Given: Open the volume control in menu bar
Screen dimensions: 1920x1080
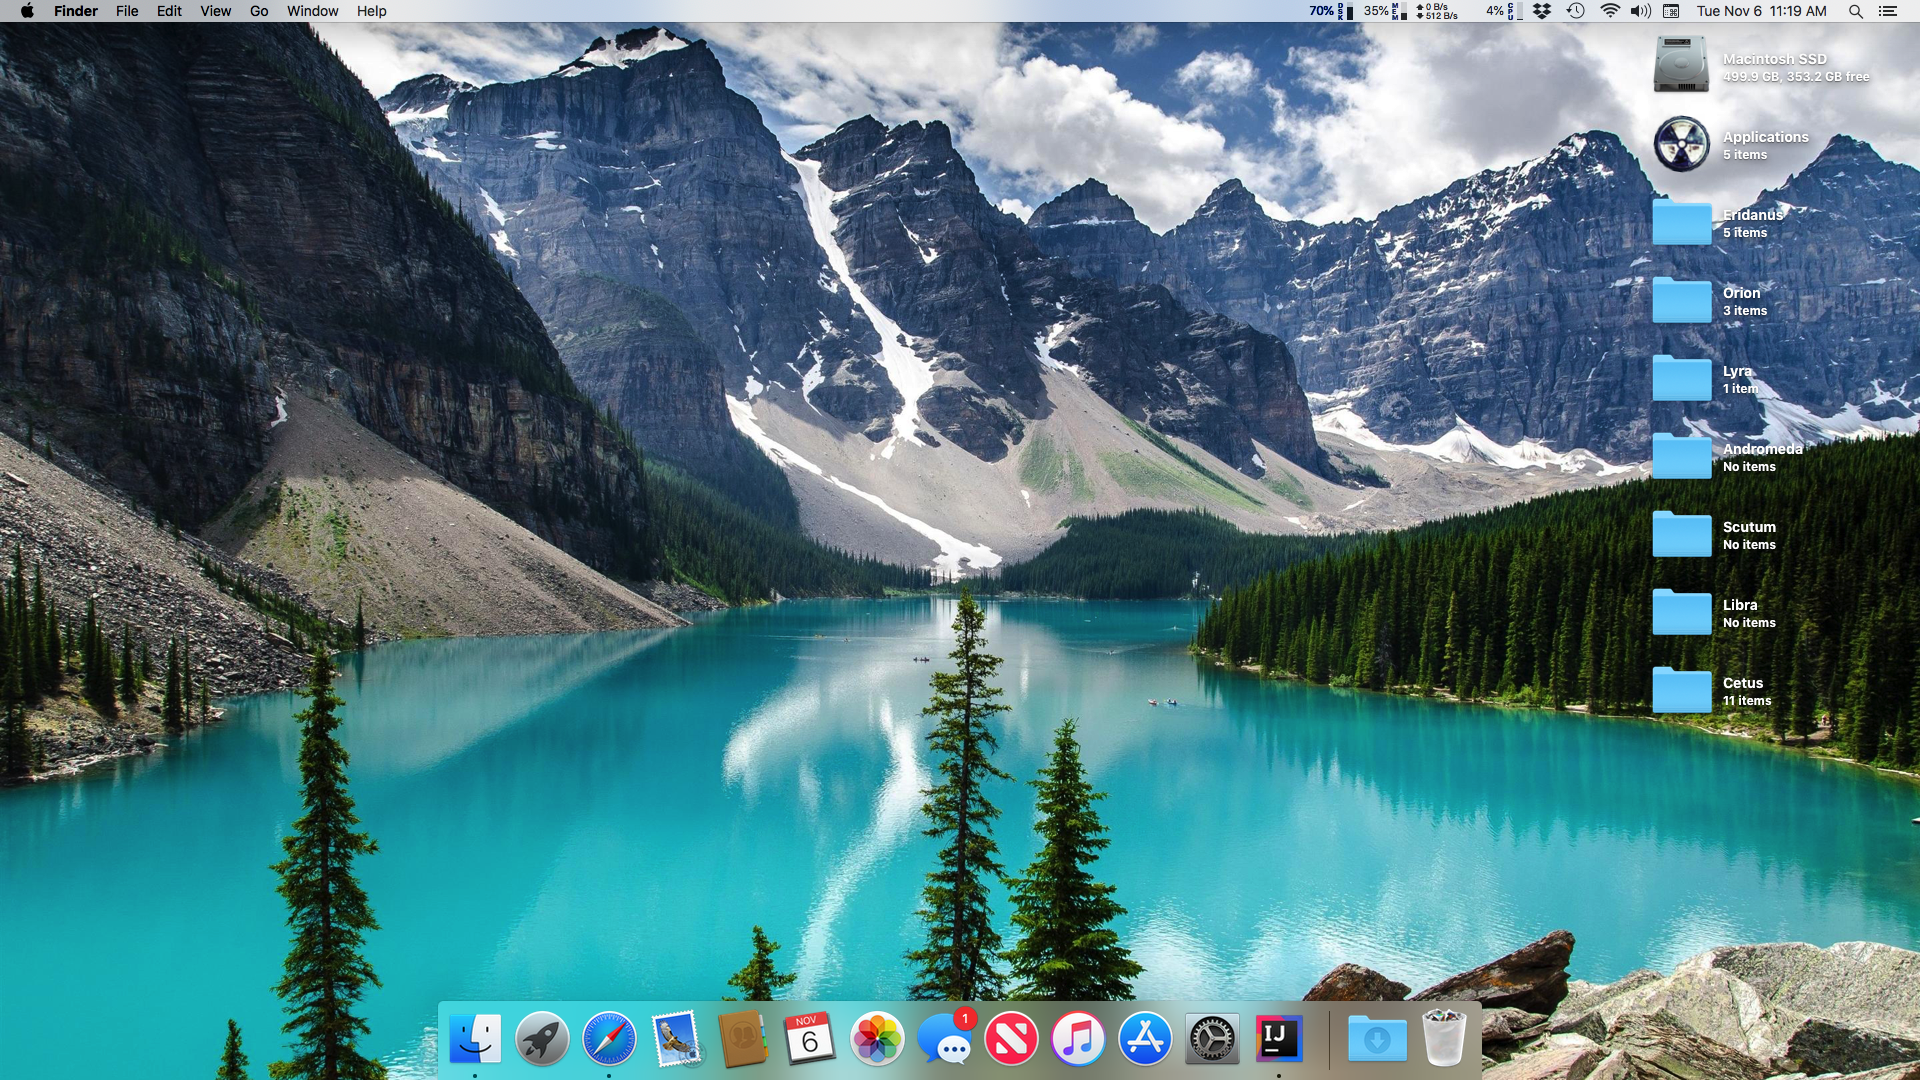Looking at the screenshot, I should (x=1640, y=11).
